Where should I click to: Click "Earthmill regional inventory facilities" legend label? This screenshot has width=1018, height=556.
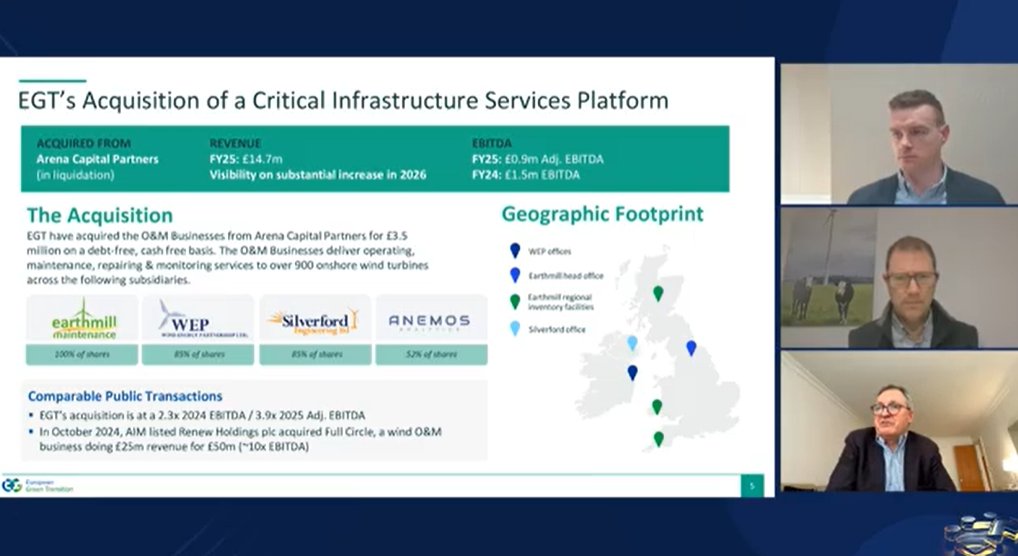pyautogui.click(x=561, y=302)
